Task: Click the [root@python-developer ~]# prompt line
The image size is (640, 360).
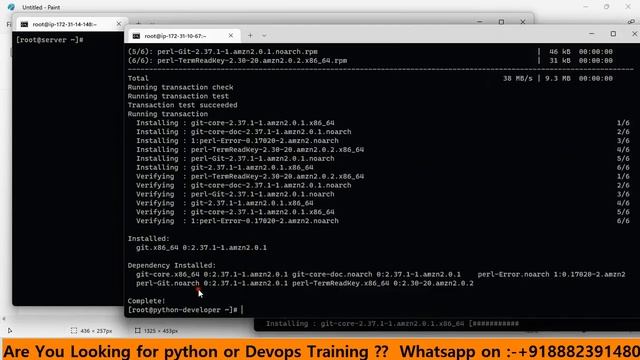Action: click(182, 310)
